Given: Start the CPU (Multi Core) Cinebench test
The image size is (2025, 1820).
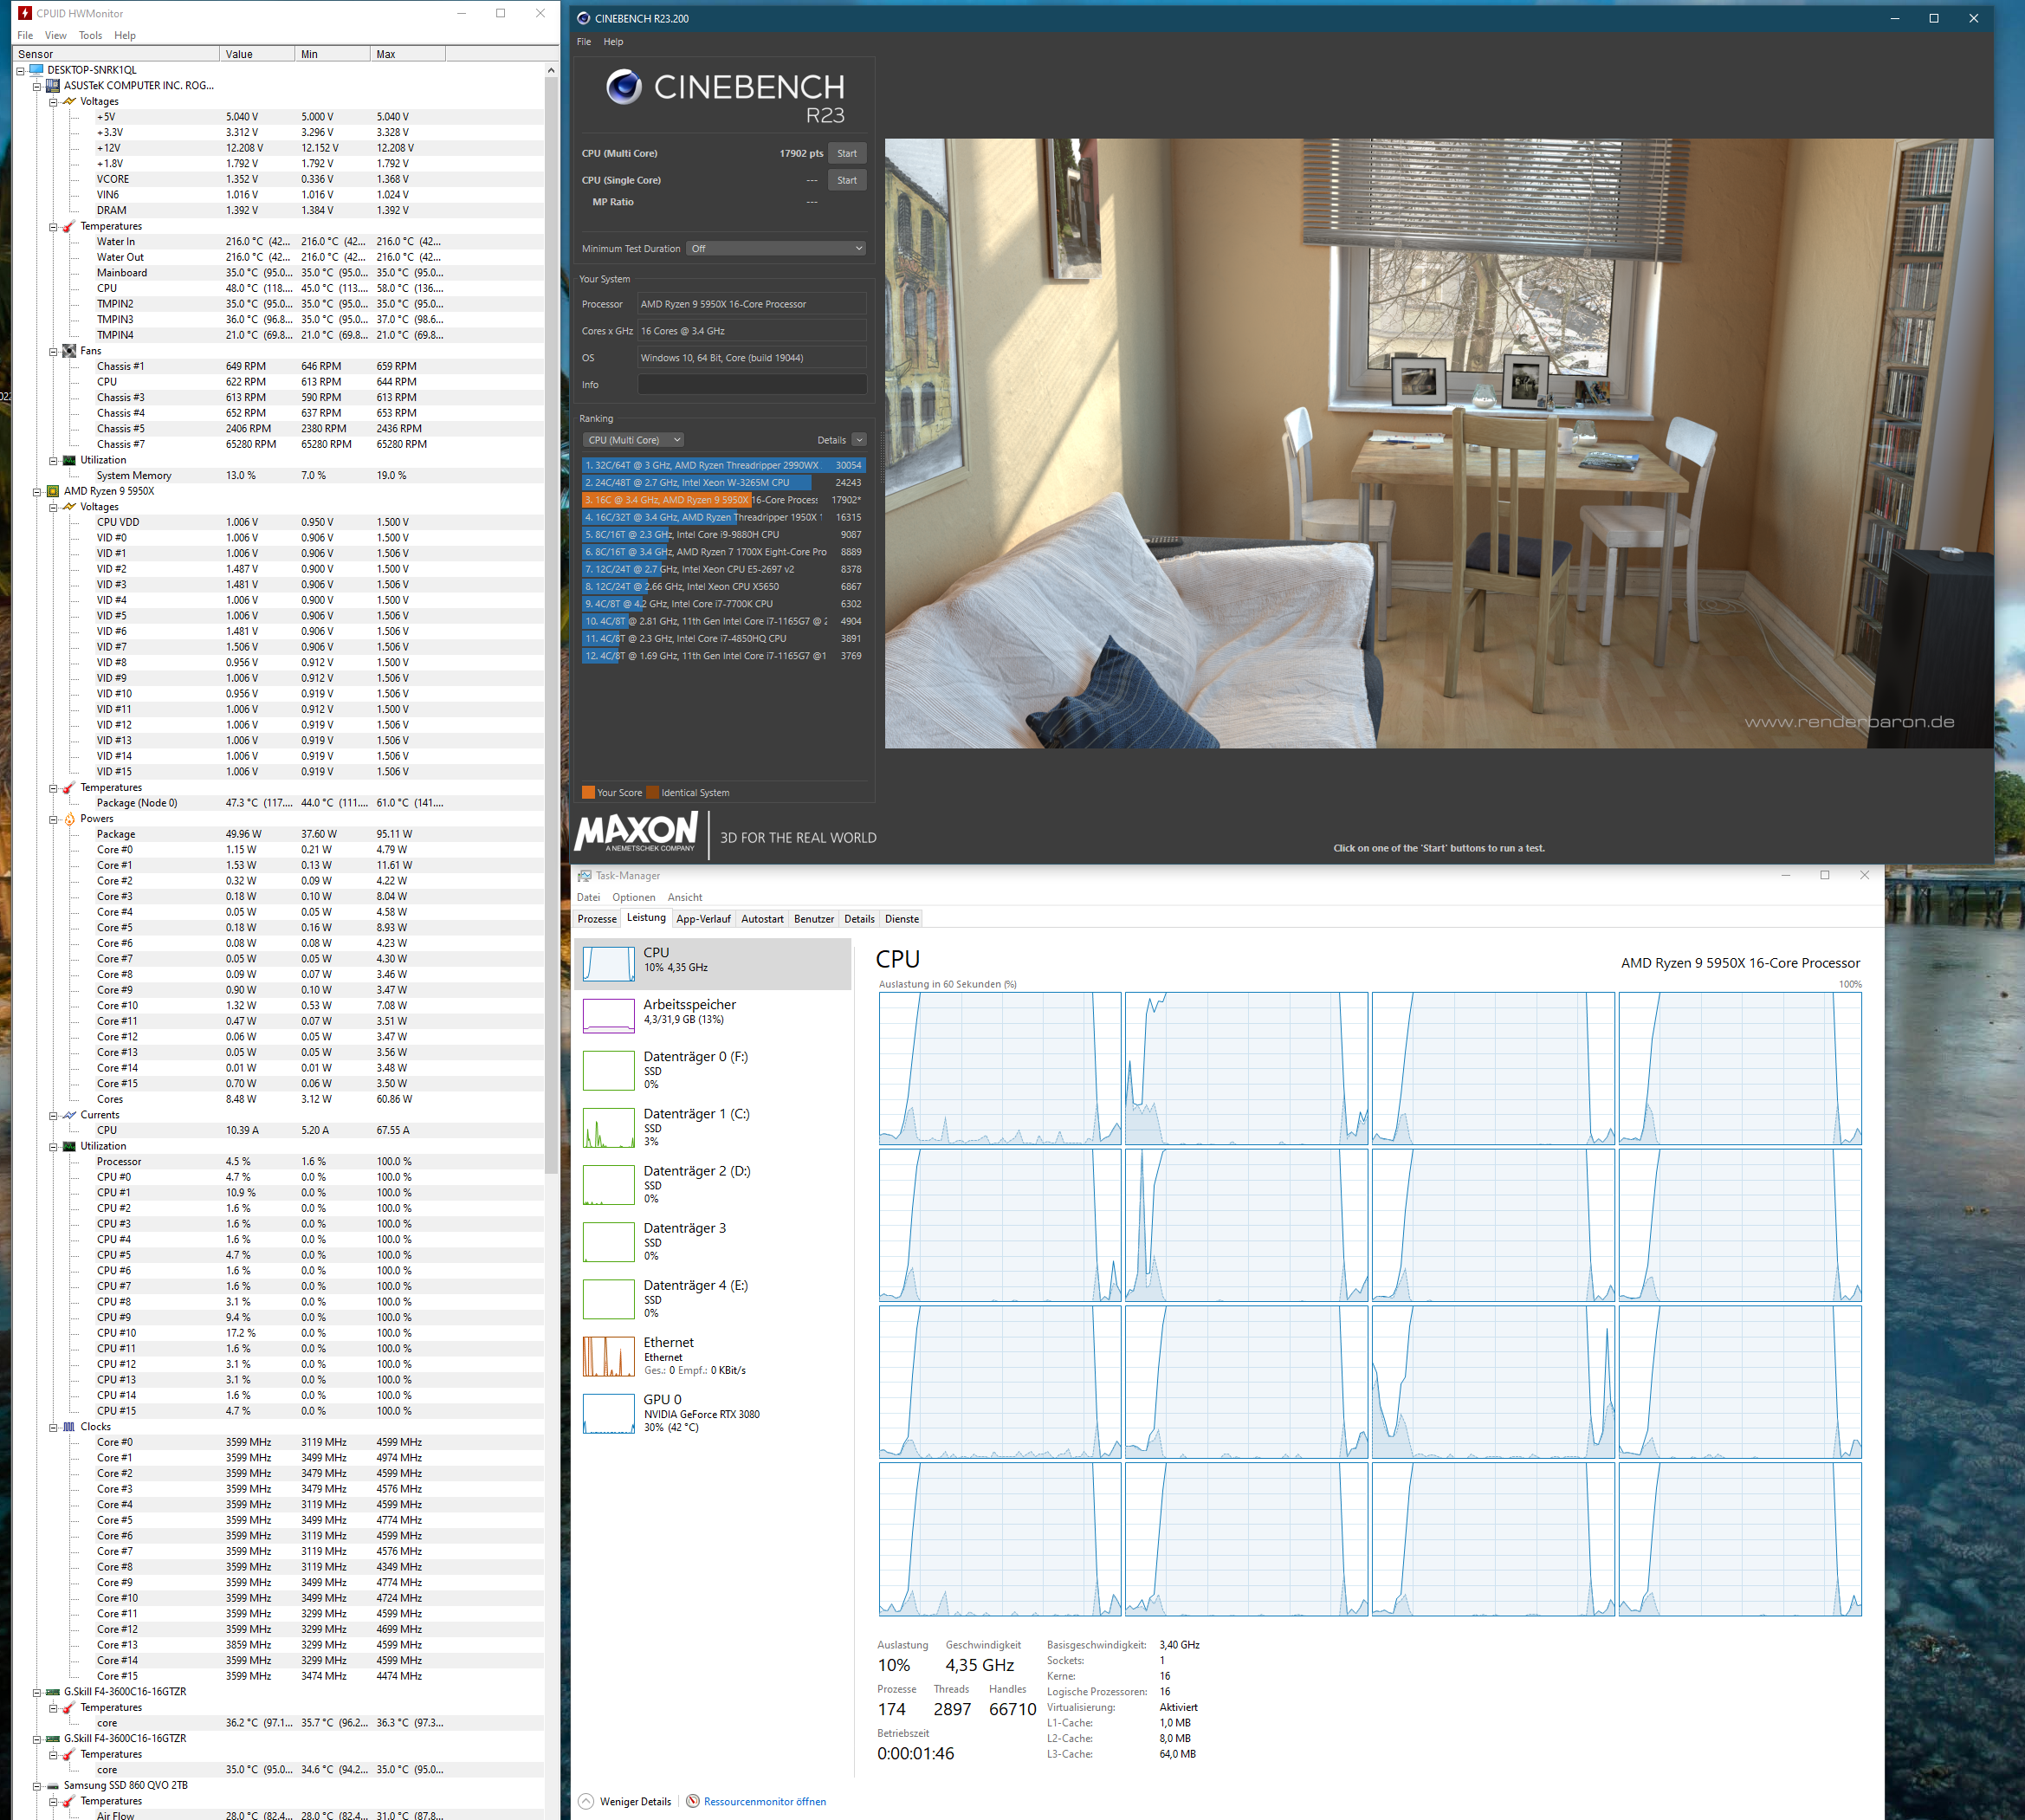Looking at the screenshot, I should (847, 153).
